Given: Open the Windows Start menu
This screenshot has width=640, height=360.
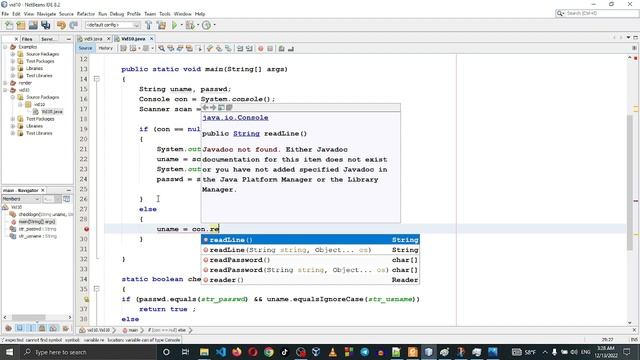Looking at the screenshot, I should pos(9,352).
